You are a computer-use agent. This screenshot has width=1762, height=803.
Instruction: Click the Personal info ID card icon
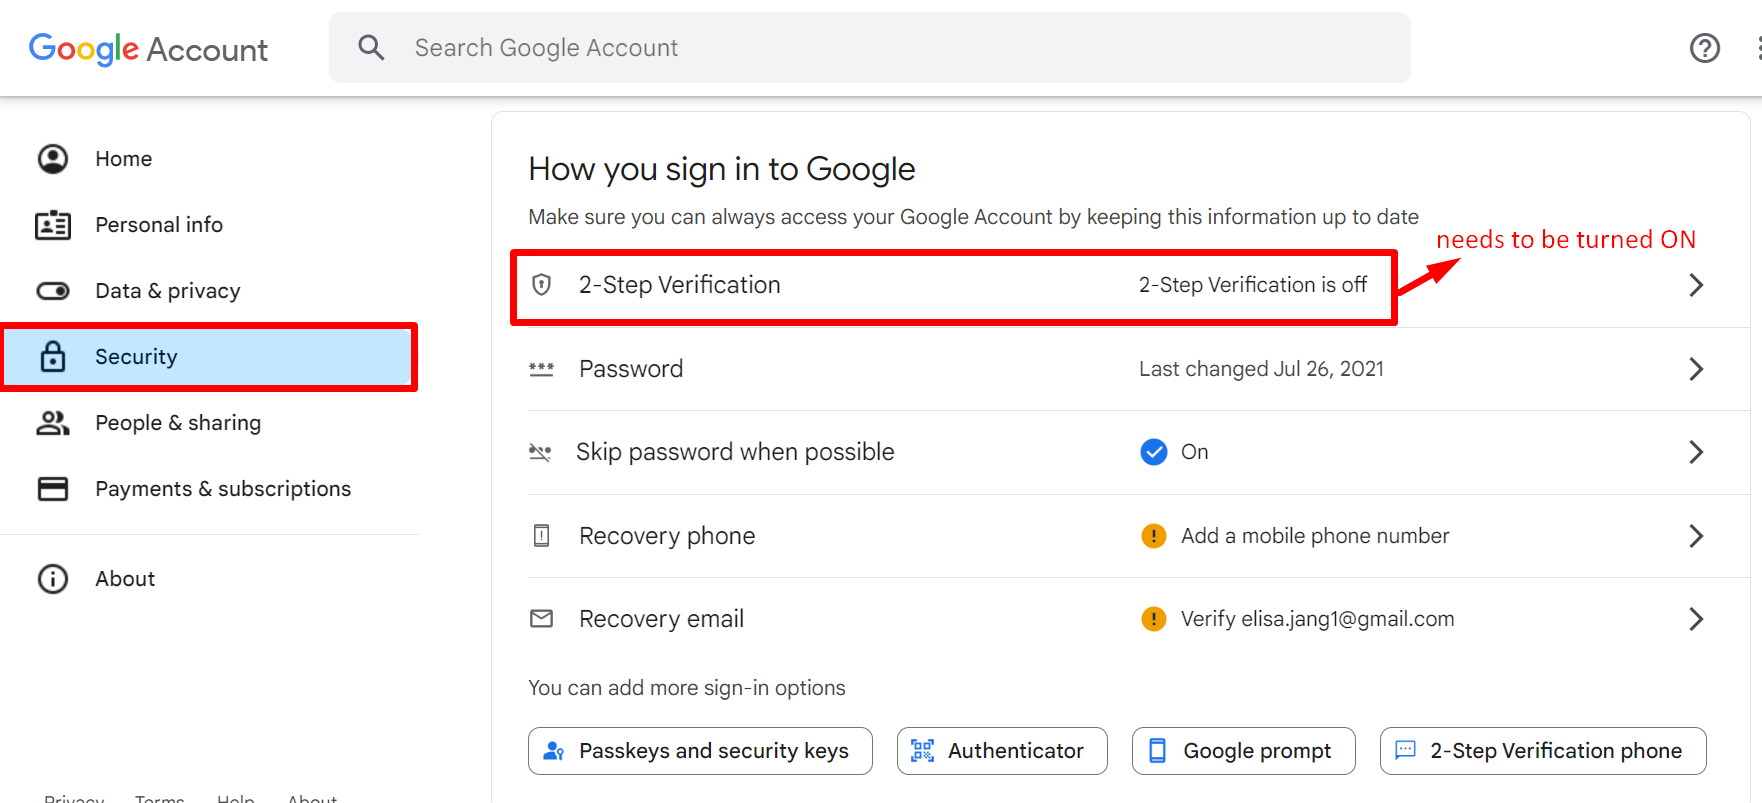pyautogui.click(x=53, y=225)
